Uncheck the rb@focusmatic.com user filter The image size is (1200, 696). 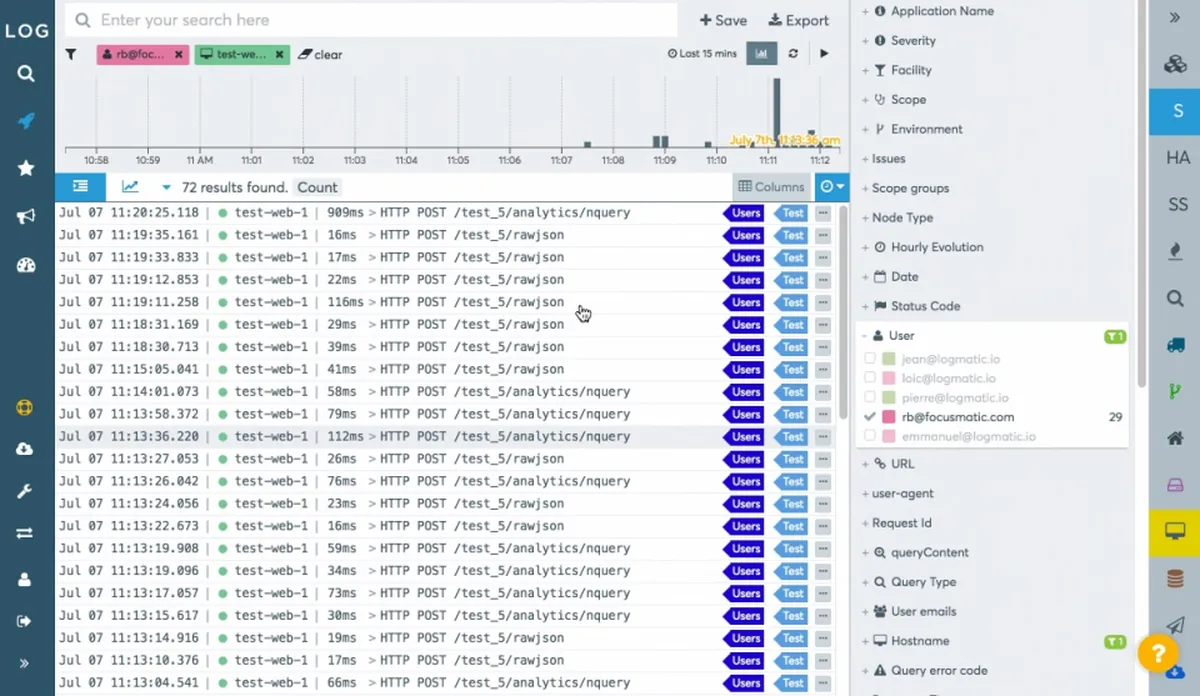(870, 417)
